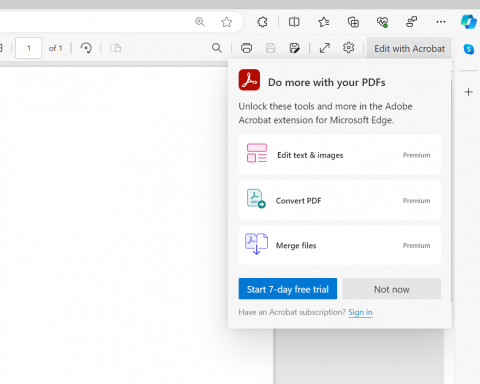Enter full screen PDF view

pyautogui.click(x=325, y=48)
